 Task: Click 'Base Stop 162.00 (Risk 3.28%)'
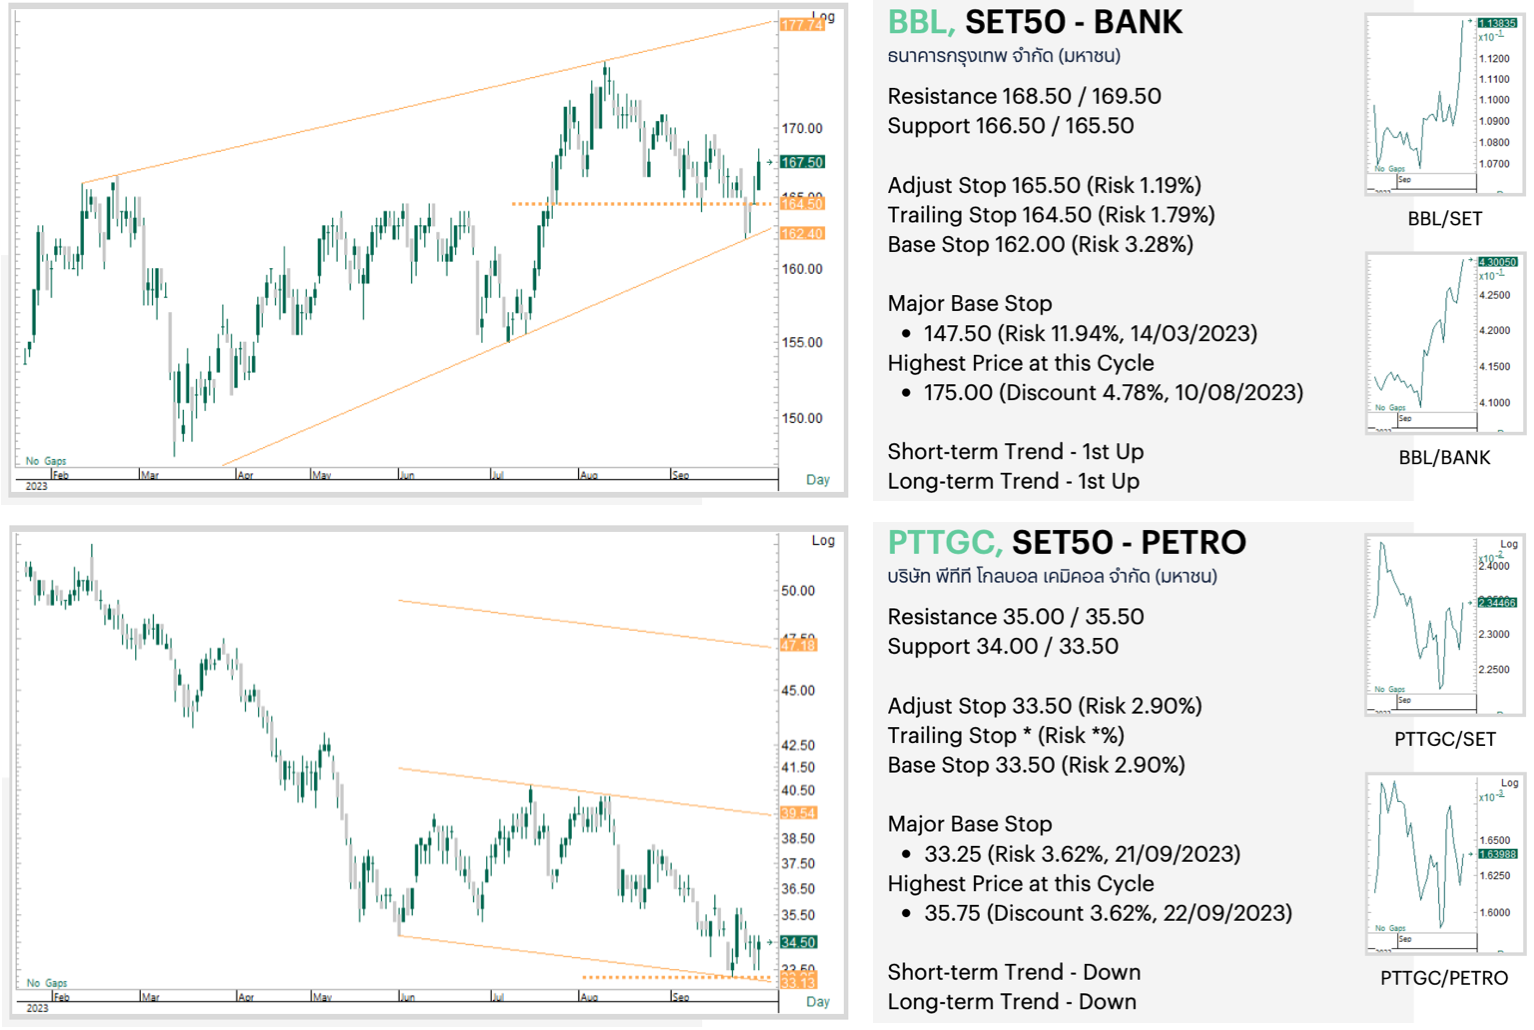tap(1040, 245)
